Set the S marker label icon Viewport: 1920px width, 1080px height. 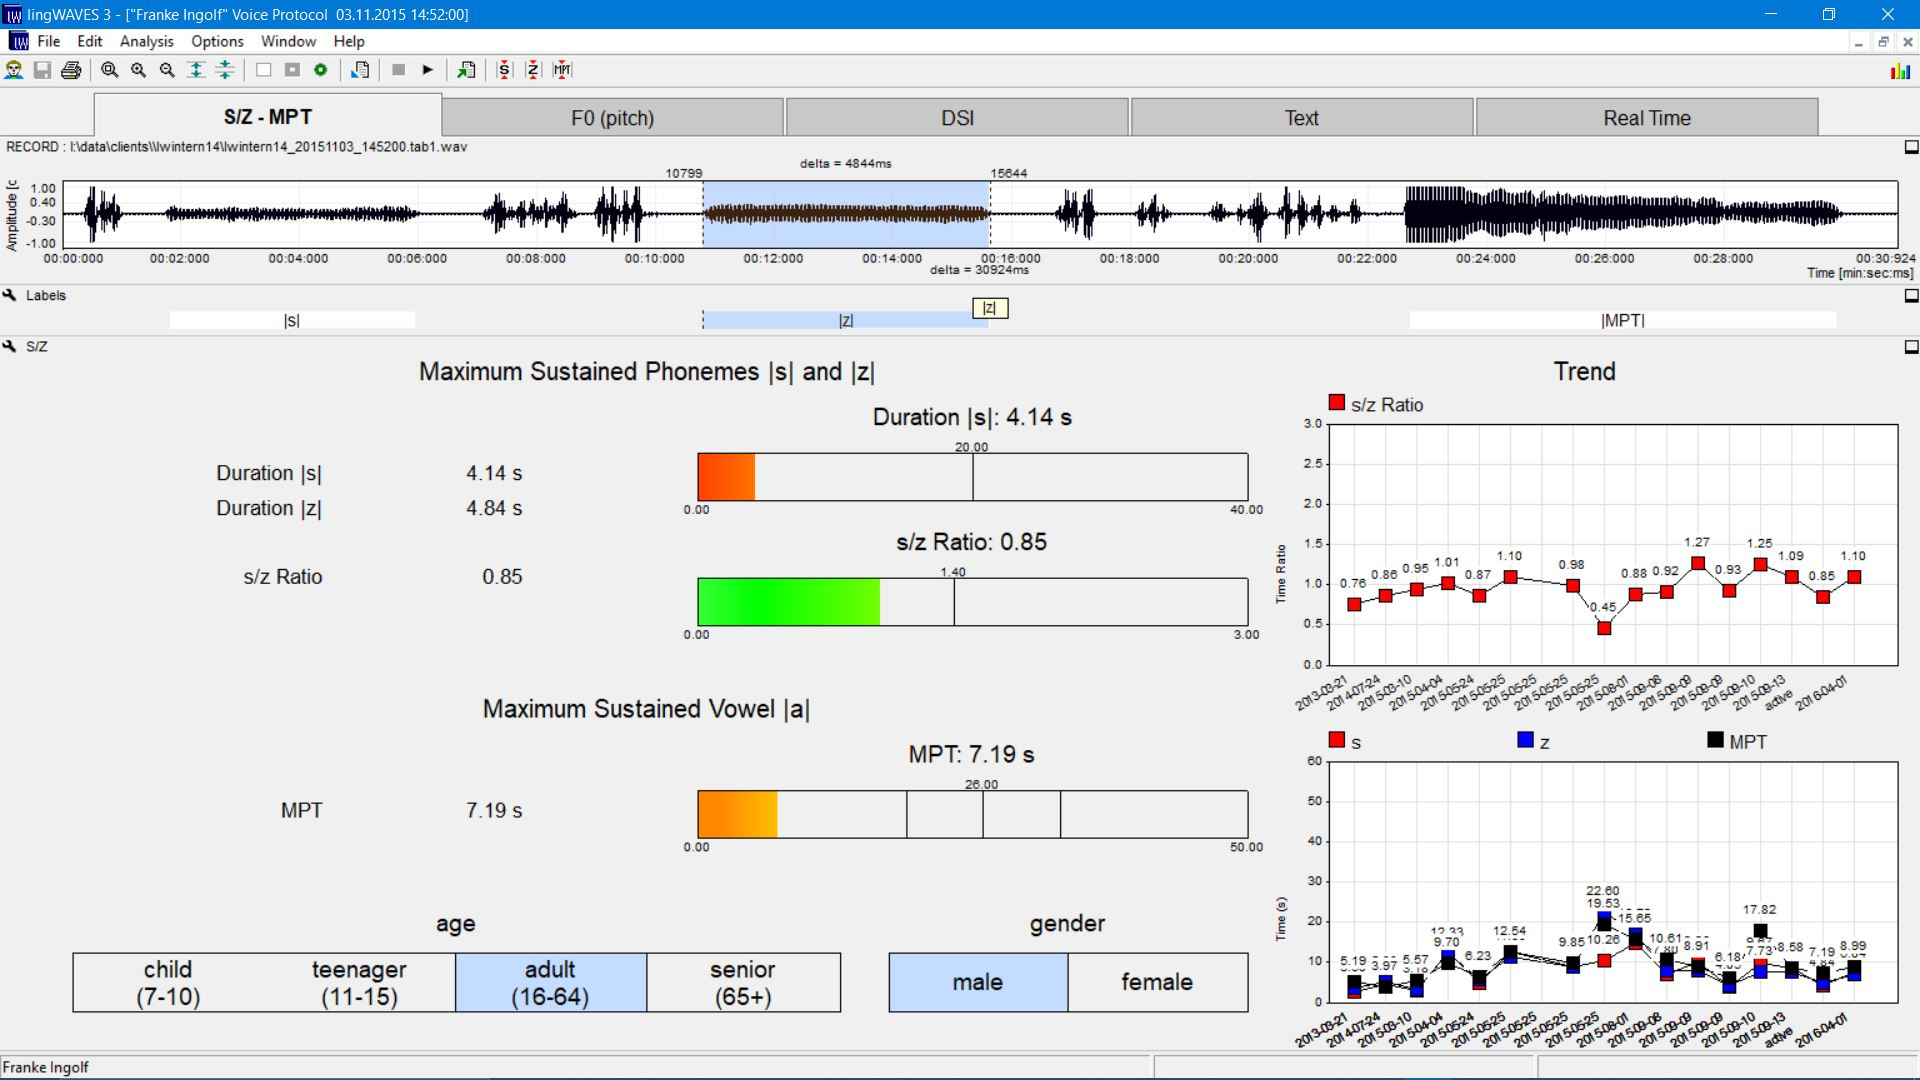504,70
